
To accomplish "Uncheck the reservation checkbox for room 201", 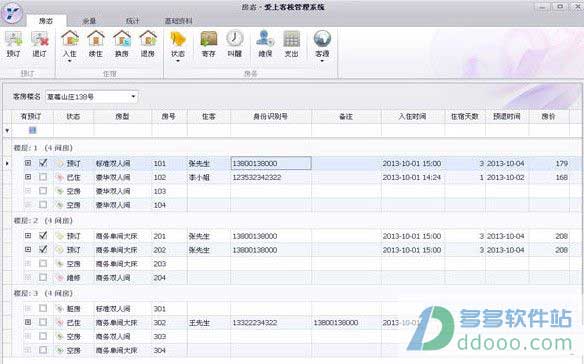I will click(43, 235).
